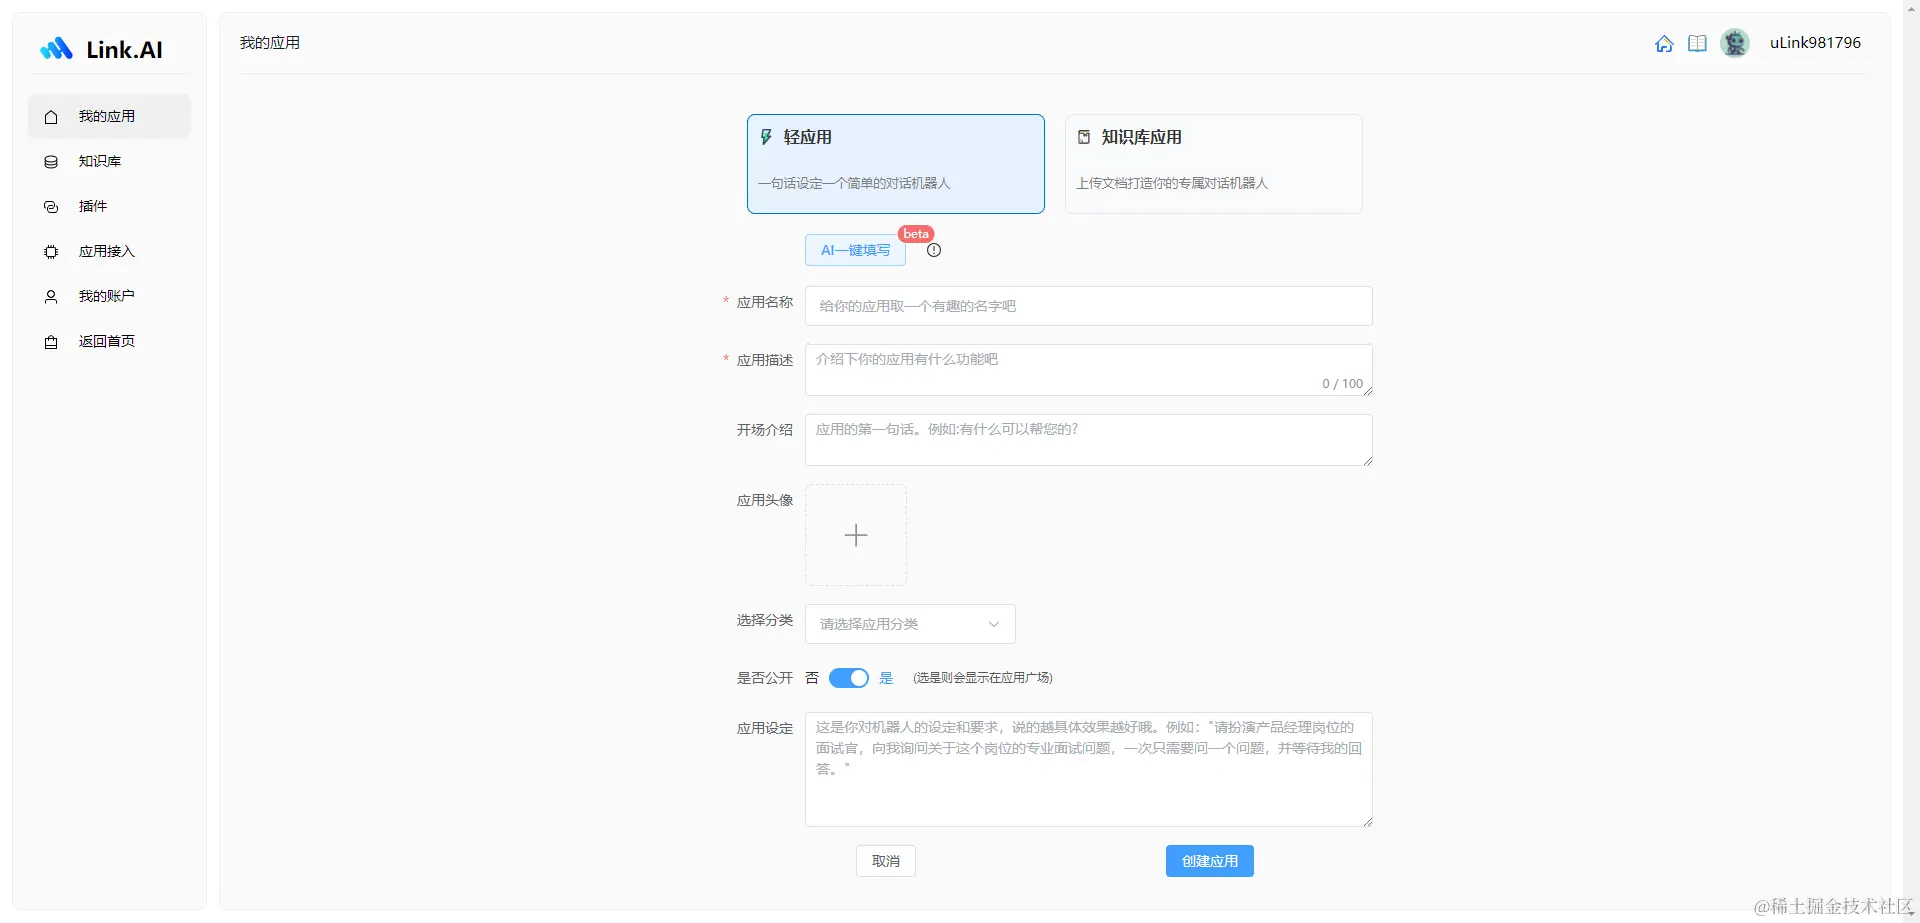Toggle 是否公开 switch to 否
This screenshot has height=923, width=1920.
coord(848,677)
